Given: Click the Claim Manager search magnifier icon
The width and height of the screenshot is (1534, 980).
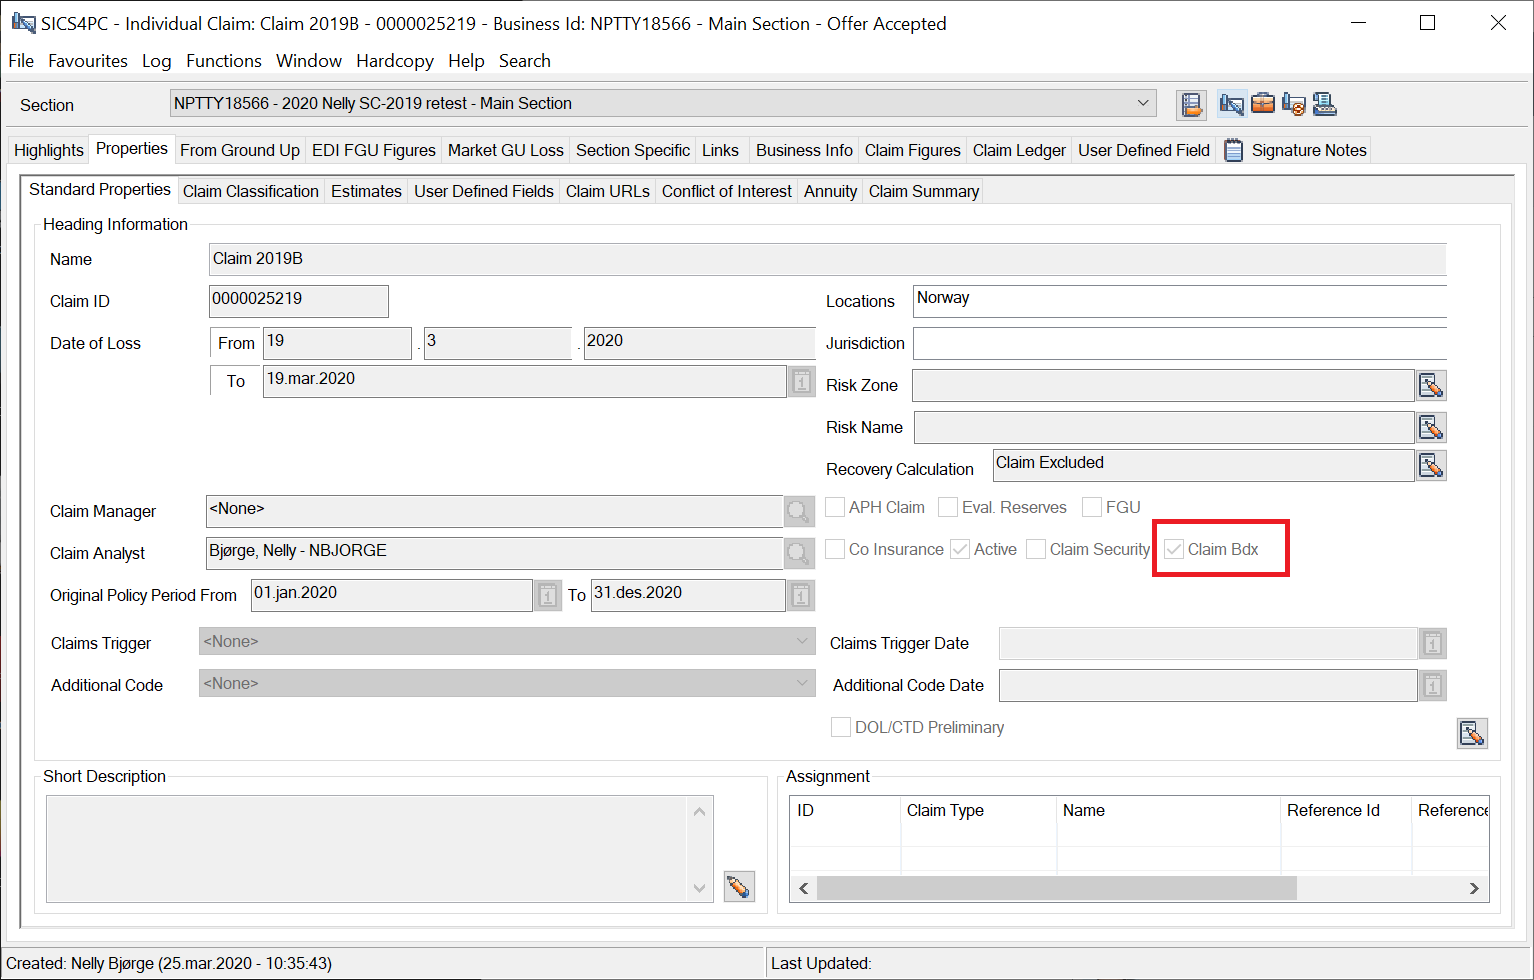Looking at the screenshot, I should [x=798, y=512].
